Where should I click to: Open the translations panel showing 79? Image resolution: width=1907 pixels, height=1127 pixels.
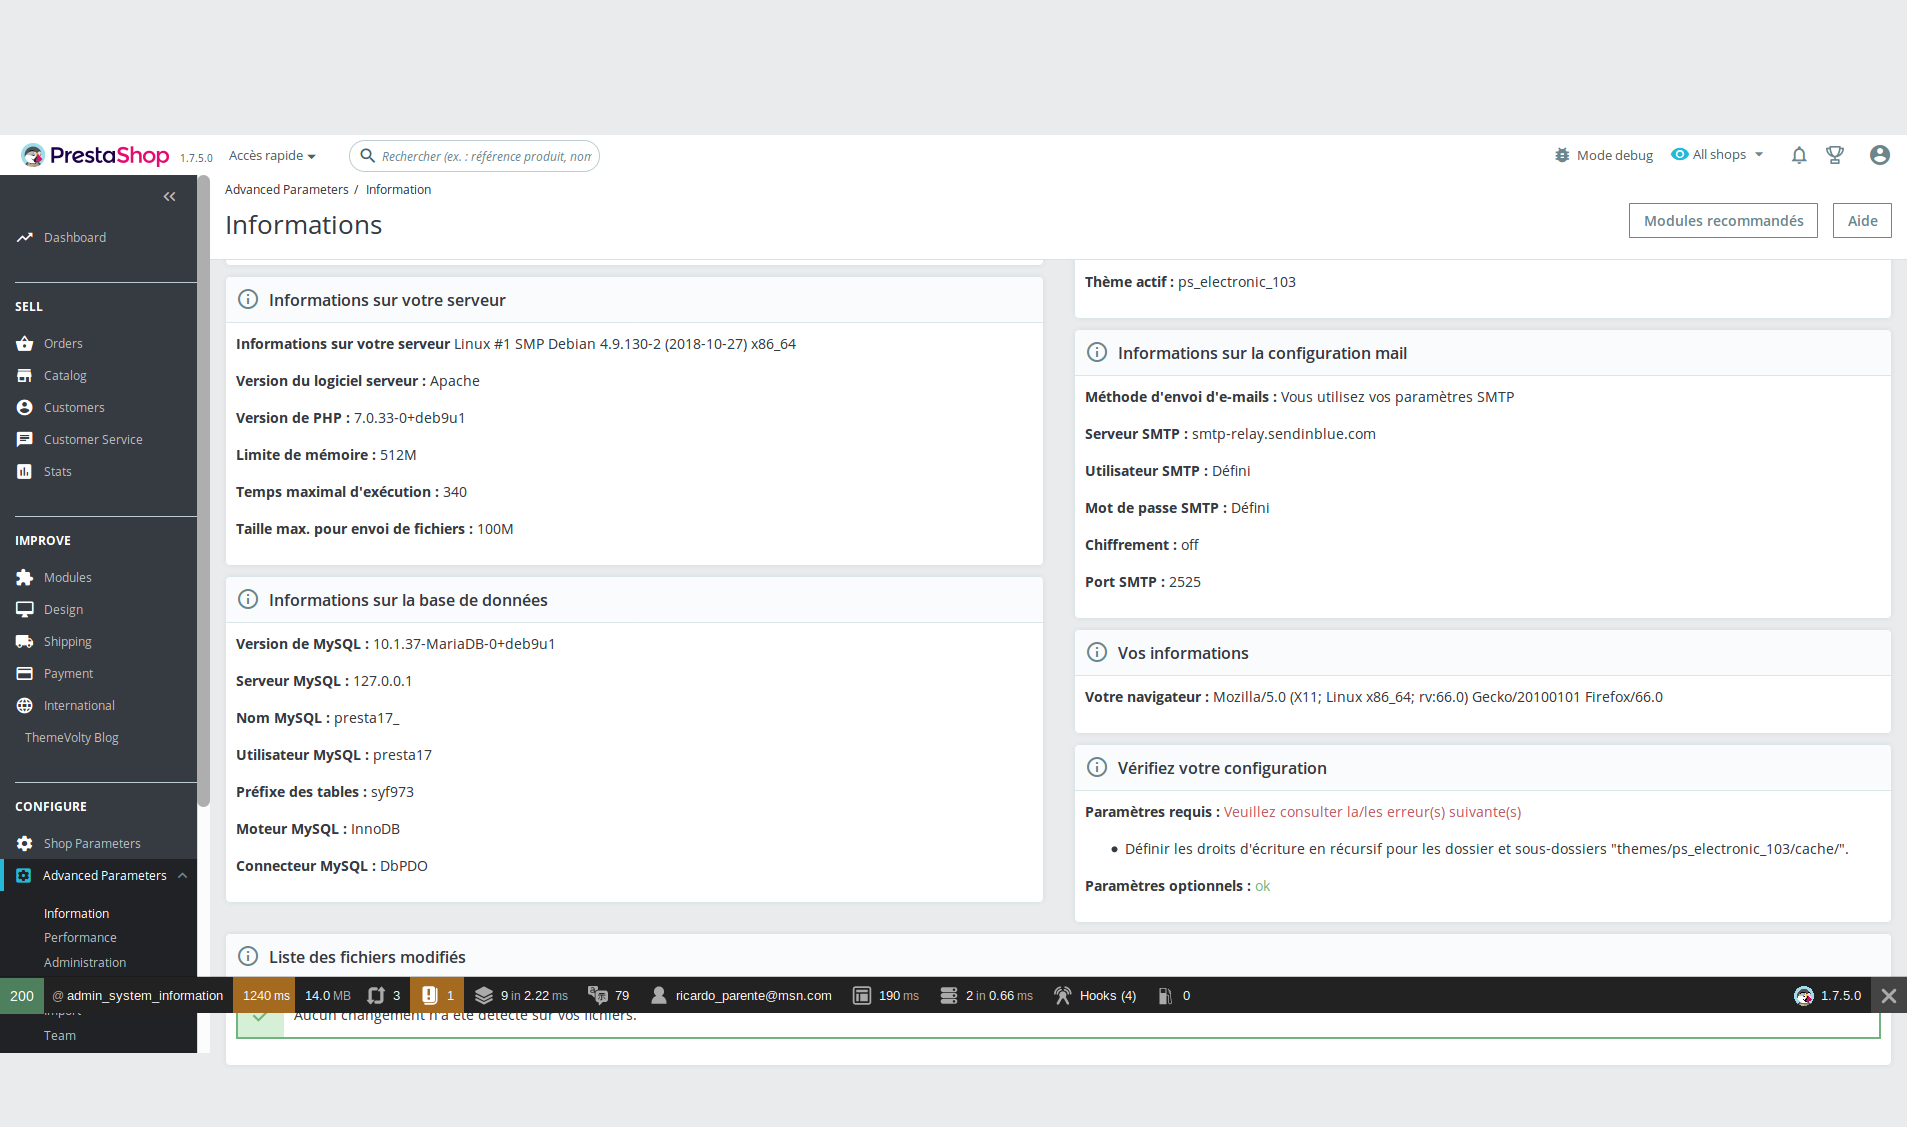point(609,995)
